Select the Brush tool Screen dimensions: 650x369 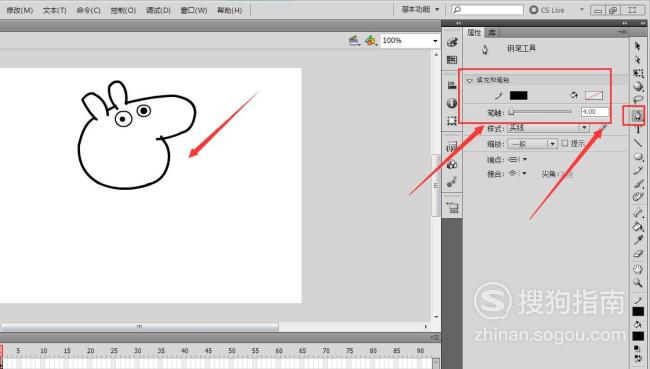point(638,184)
